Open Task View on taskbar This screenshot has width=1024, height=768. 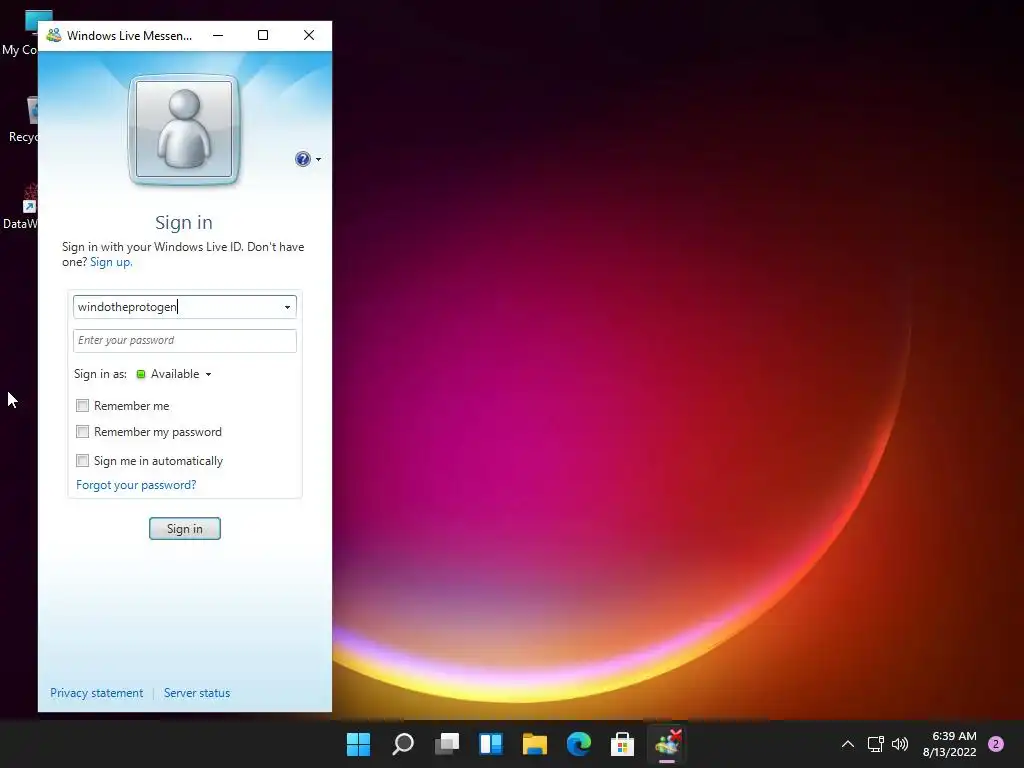tap(447, 744)
